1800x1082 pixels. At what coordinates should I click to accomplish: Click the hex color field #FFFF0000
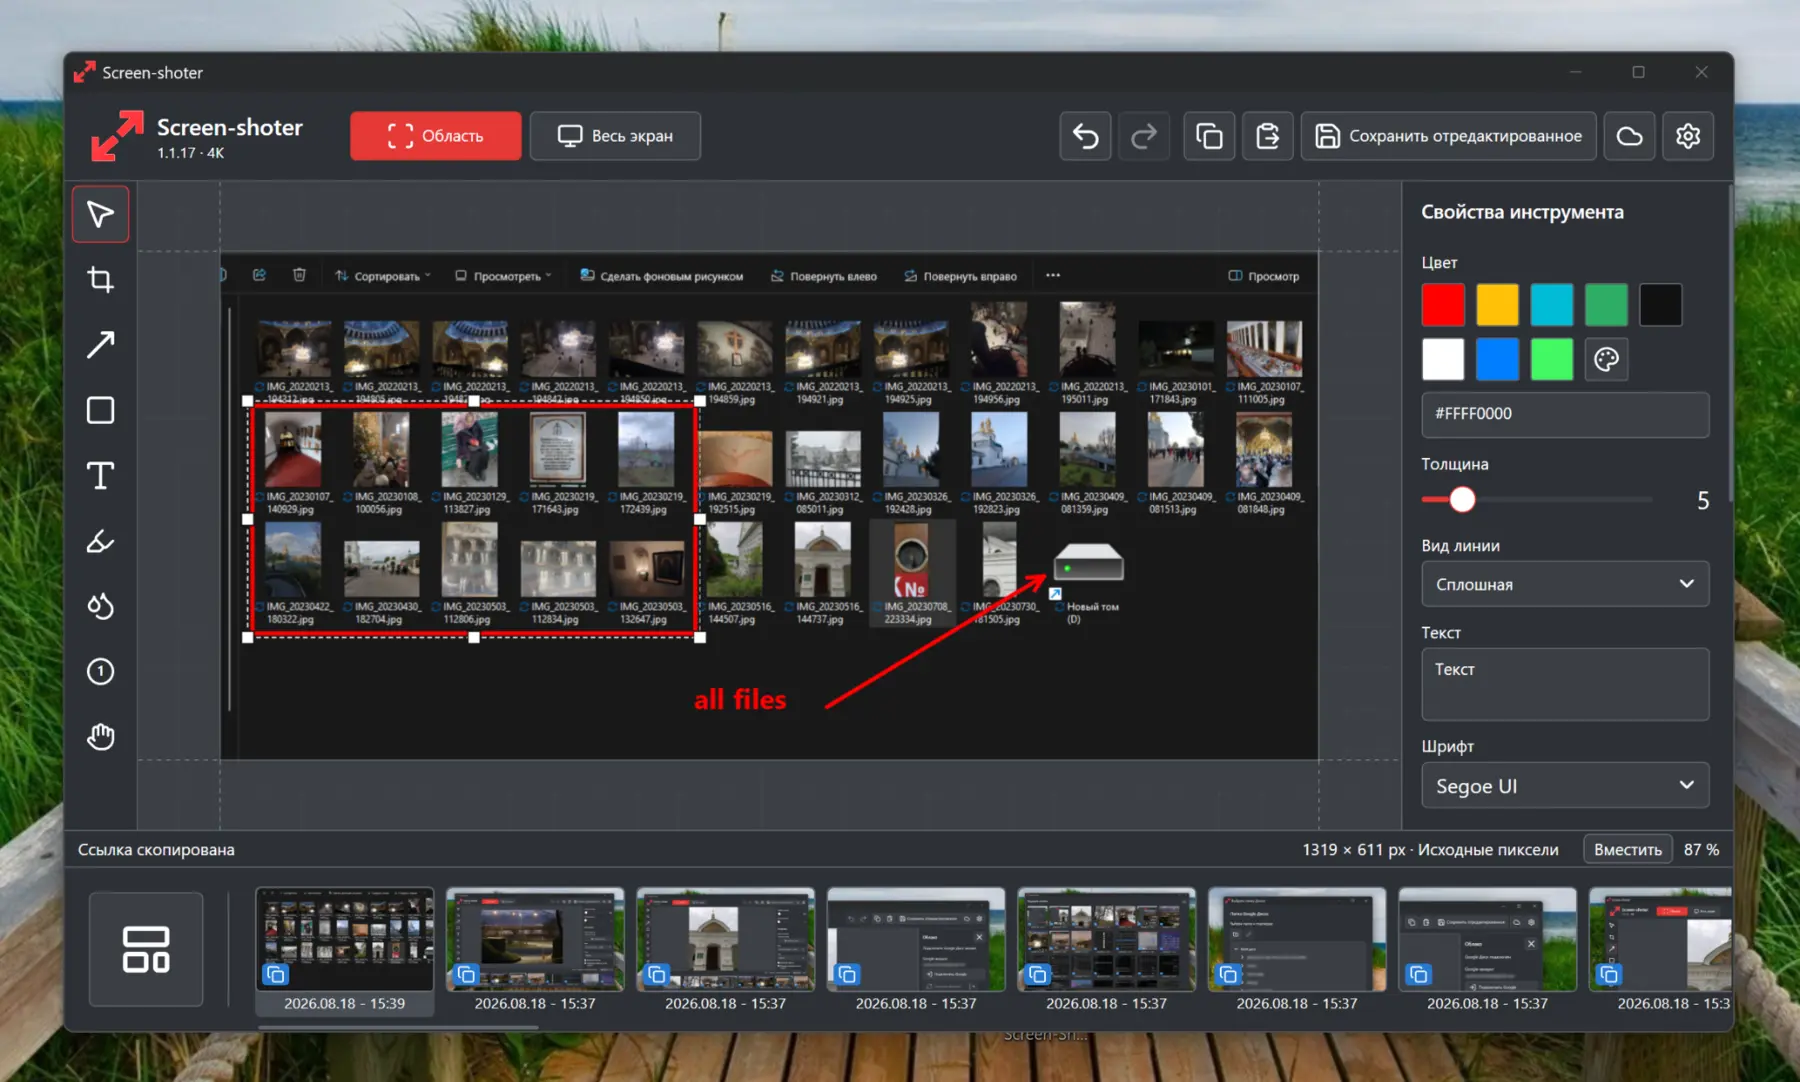coord(1565,414)
